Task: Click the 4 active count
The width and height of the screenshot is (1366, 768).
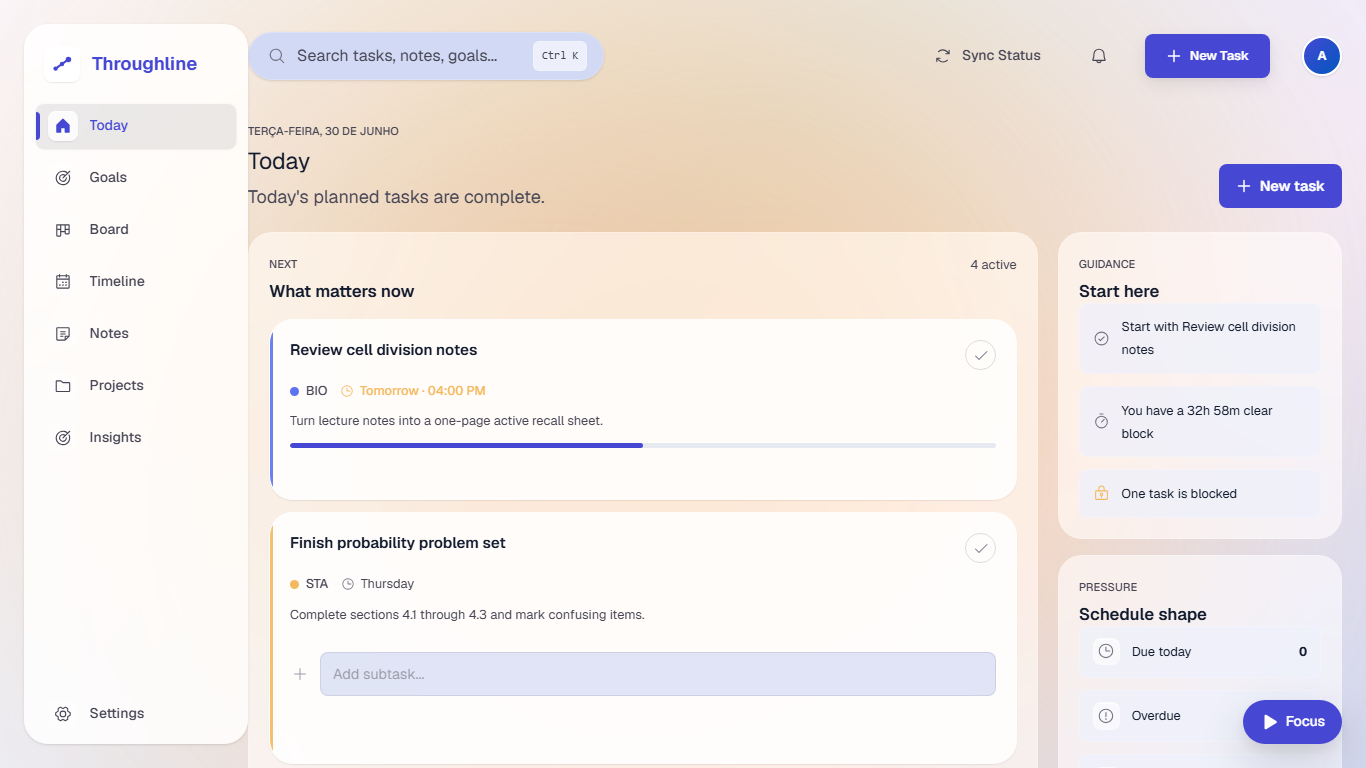Action: (x=993, y=265)
